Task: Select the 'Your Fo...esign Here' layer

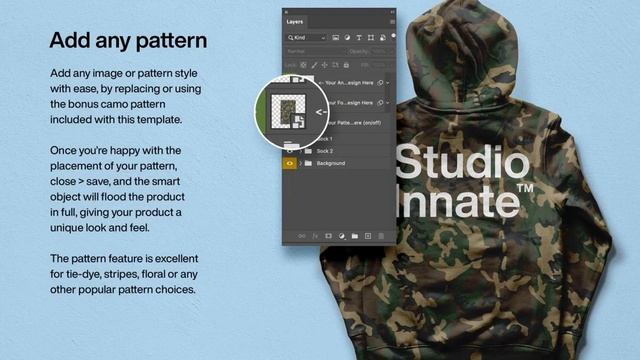Action: pos(350,103)
